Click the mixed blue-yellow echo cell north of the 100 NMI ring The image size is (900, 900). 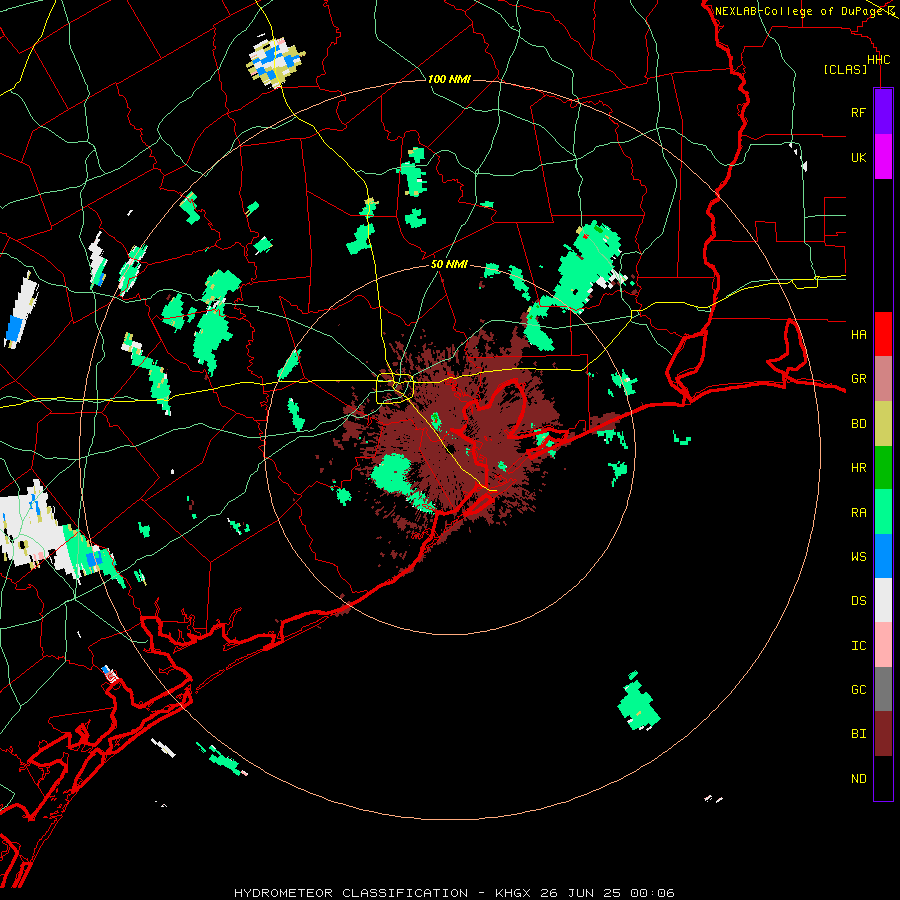point(275,61)
